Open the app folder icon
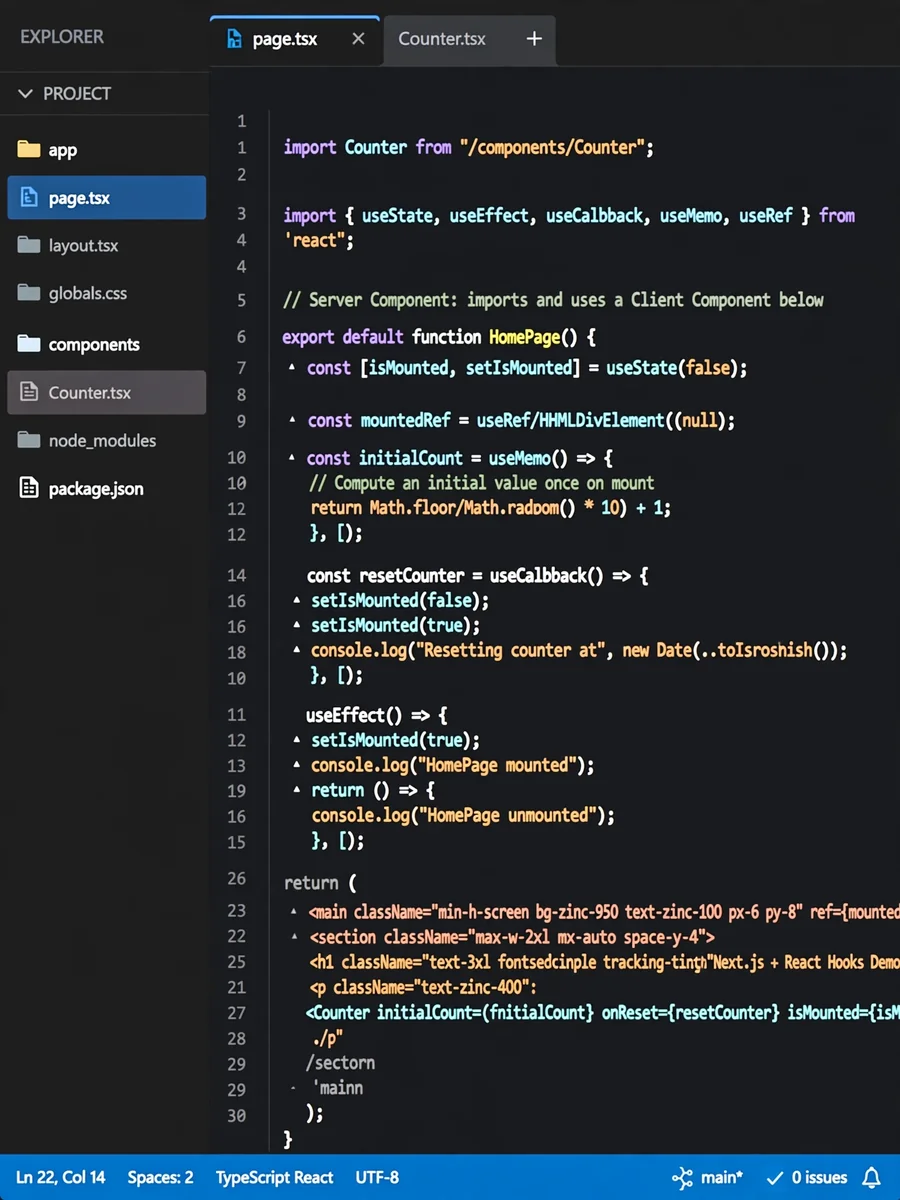Screen dimensions: 900x1200 29,150
